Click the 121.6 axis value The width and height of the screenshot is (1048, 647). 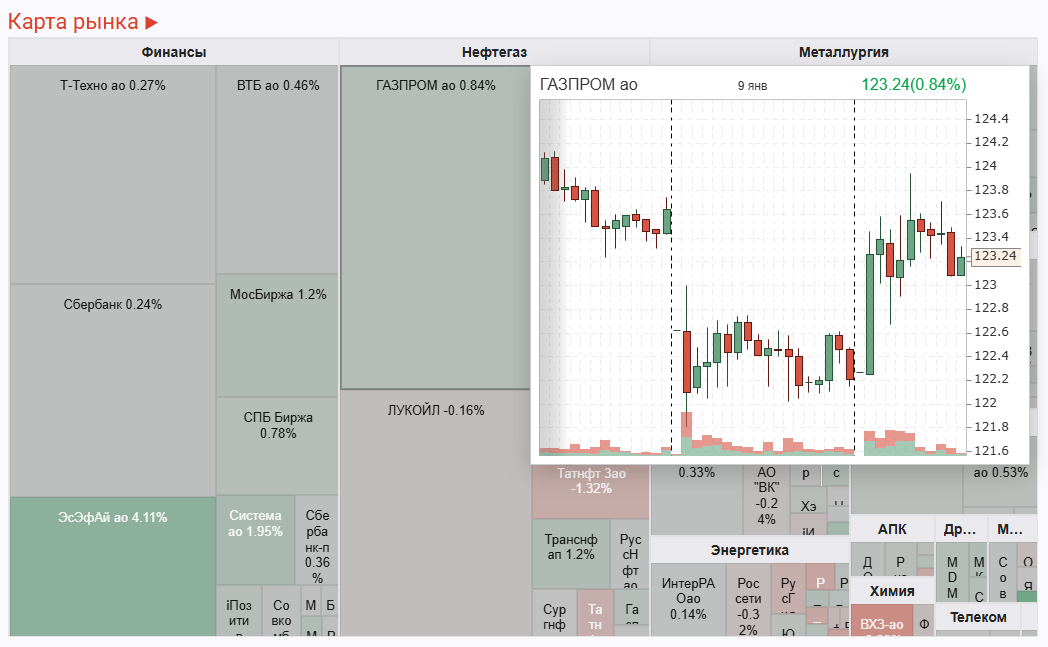[x=991, y=450]
